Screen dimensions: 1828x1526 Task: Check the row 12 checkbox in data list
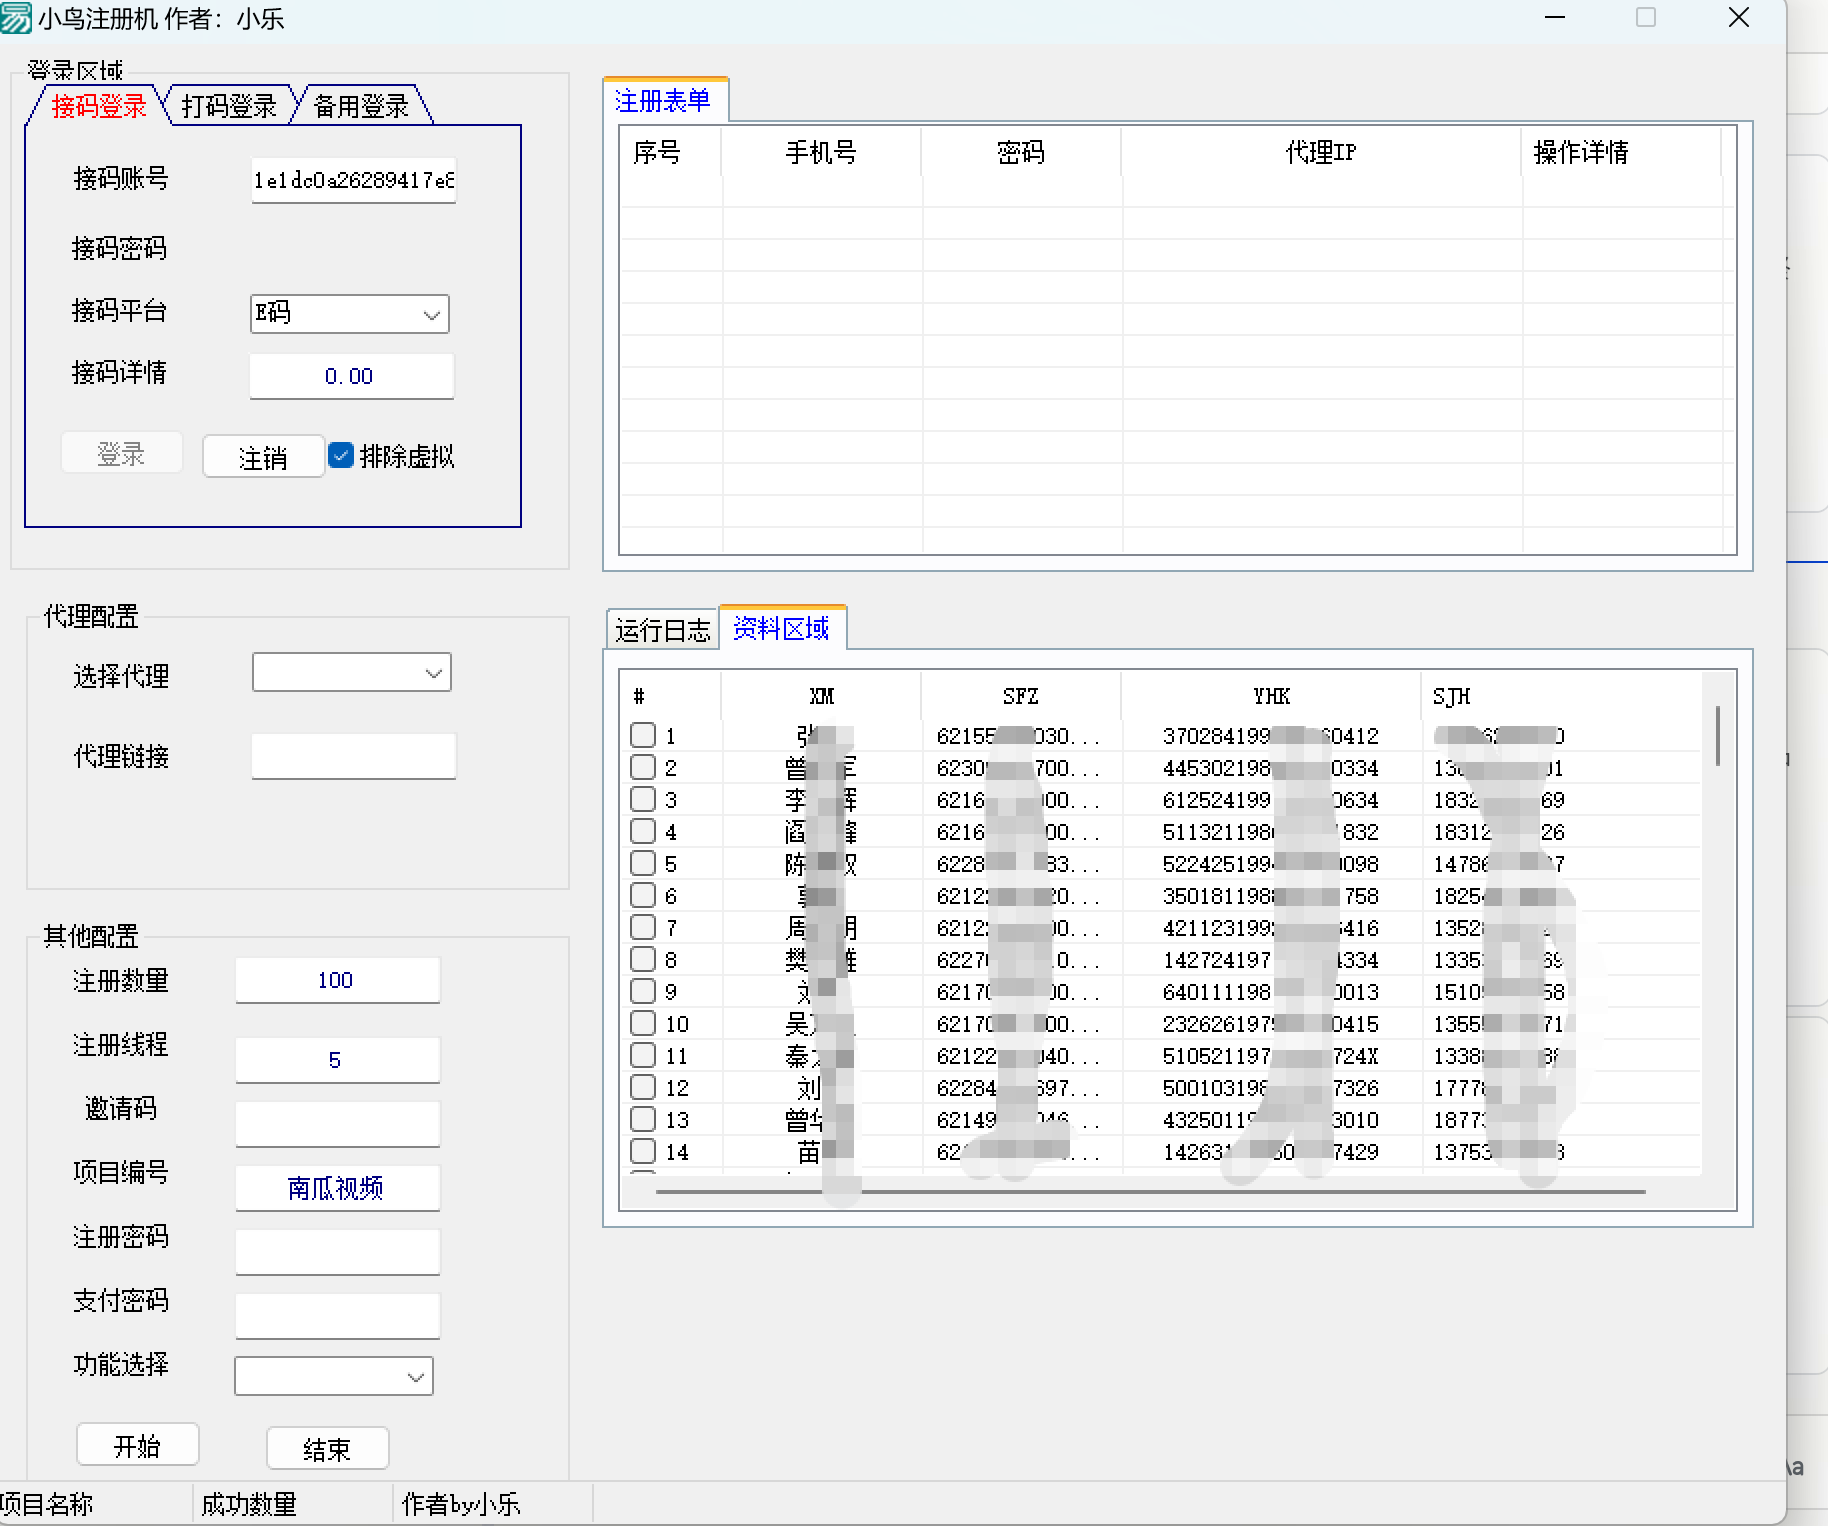pyautogui.click(x=643, y=1088)
